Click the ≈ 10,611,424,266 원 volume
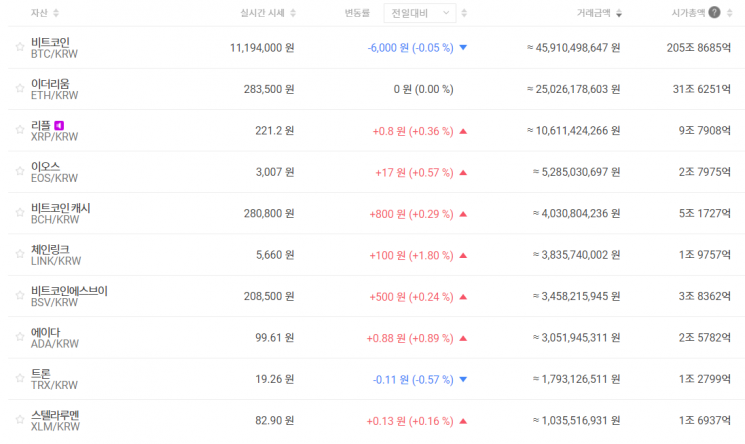 click(x=573, y=130)
